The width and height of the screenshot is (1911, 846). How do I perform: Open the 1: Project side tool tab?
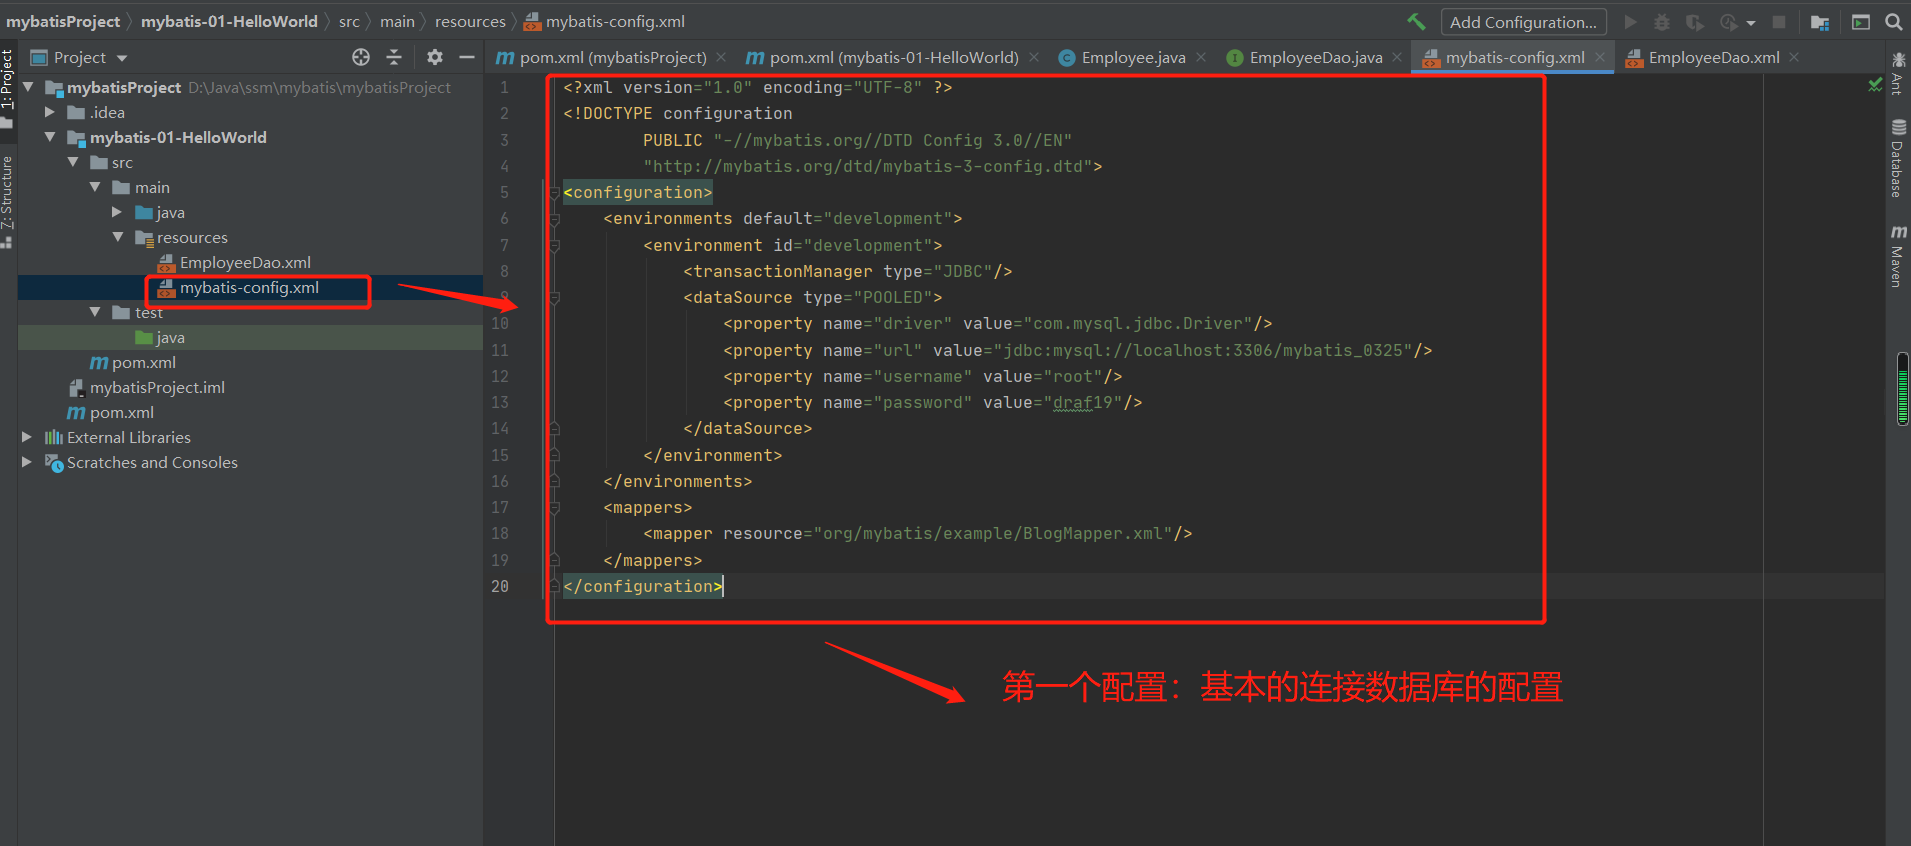click(x=8, y=88)
